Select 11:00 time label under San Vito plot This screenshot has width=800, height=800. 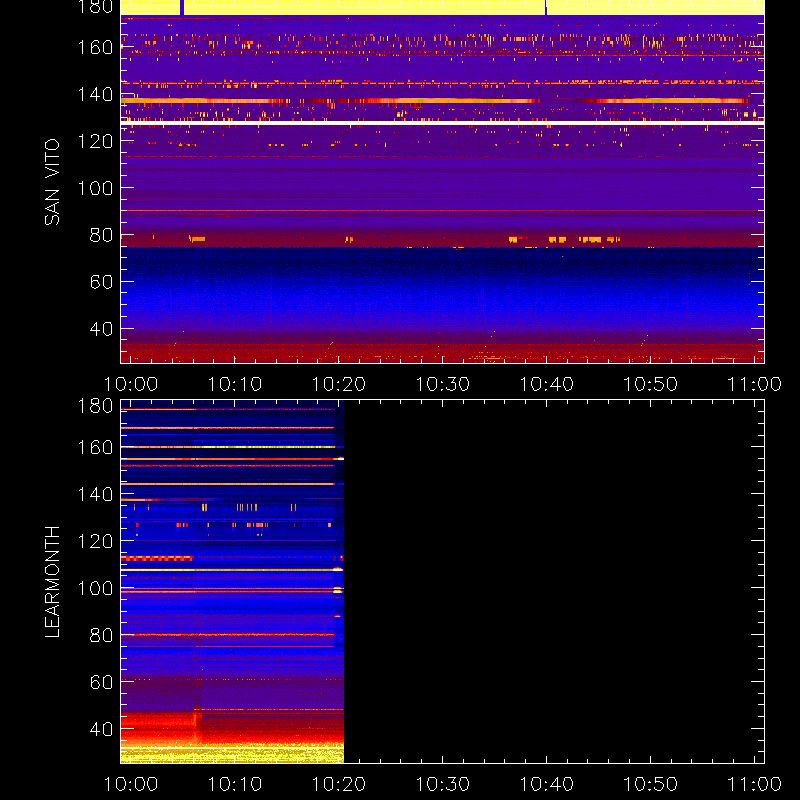point(754,384)
